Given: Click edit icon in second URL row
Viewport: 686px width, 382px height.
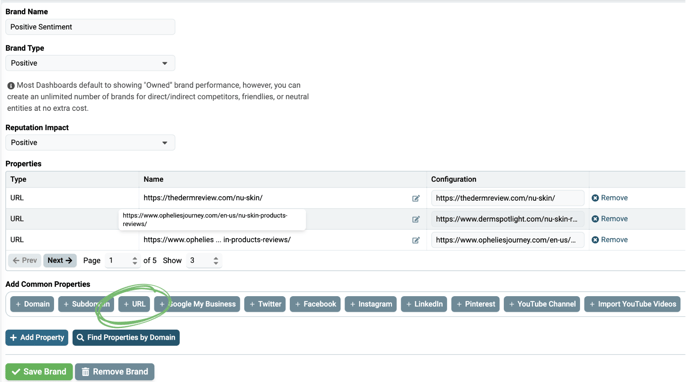Looking at the screenshot, I should point(416,219).
